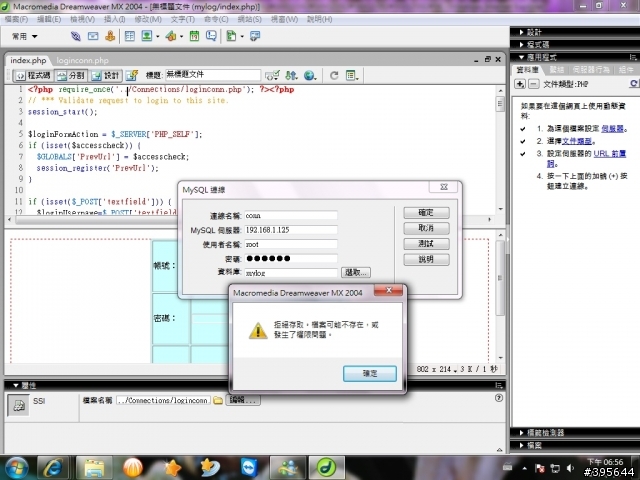Viewport: 640px width, 480px height.
Task: Open the 檔案(F) menu
Action: point(16,19)
